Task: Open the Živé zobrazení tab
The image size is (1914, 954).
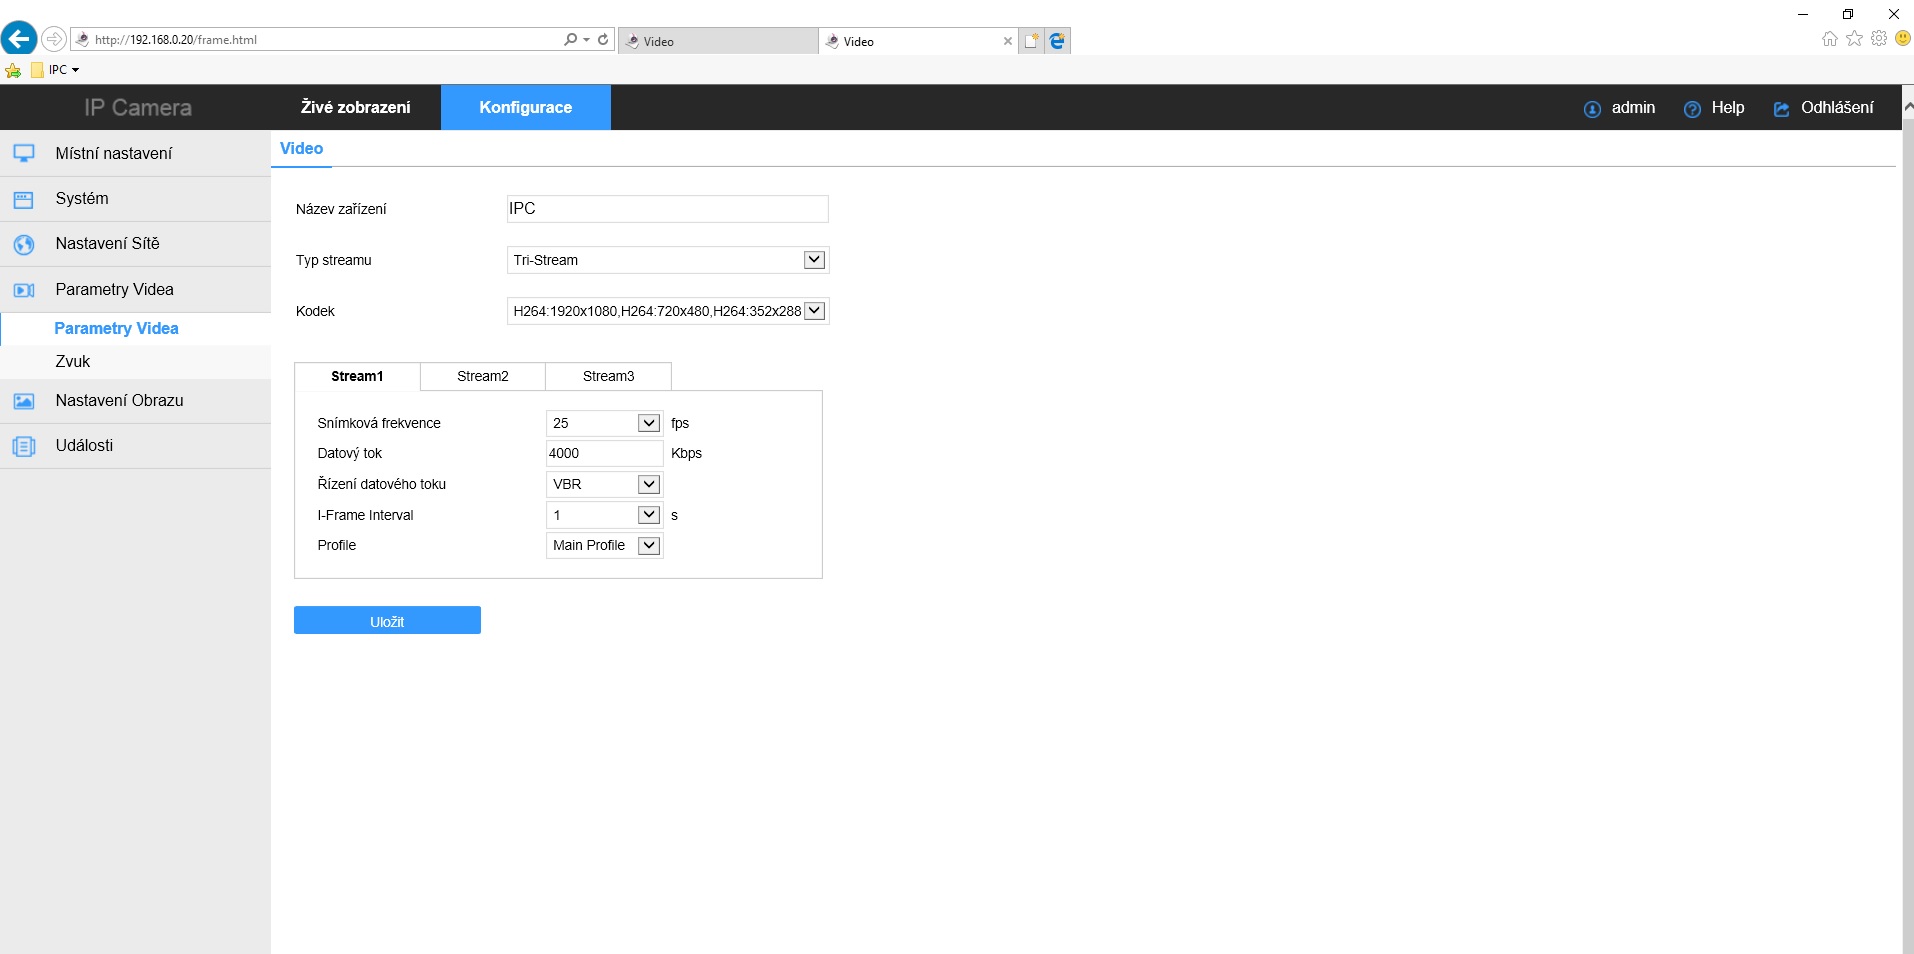Action: click(355, 107)
